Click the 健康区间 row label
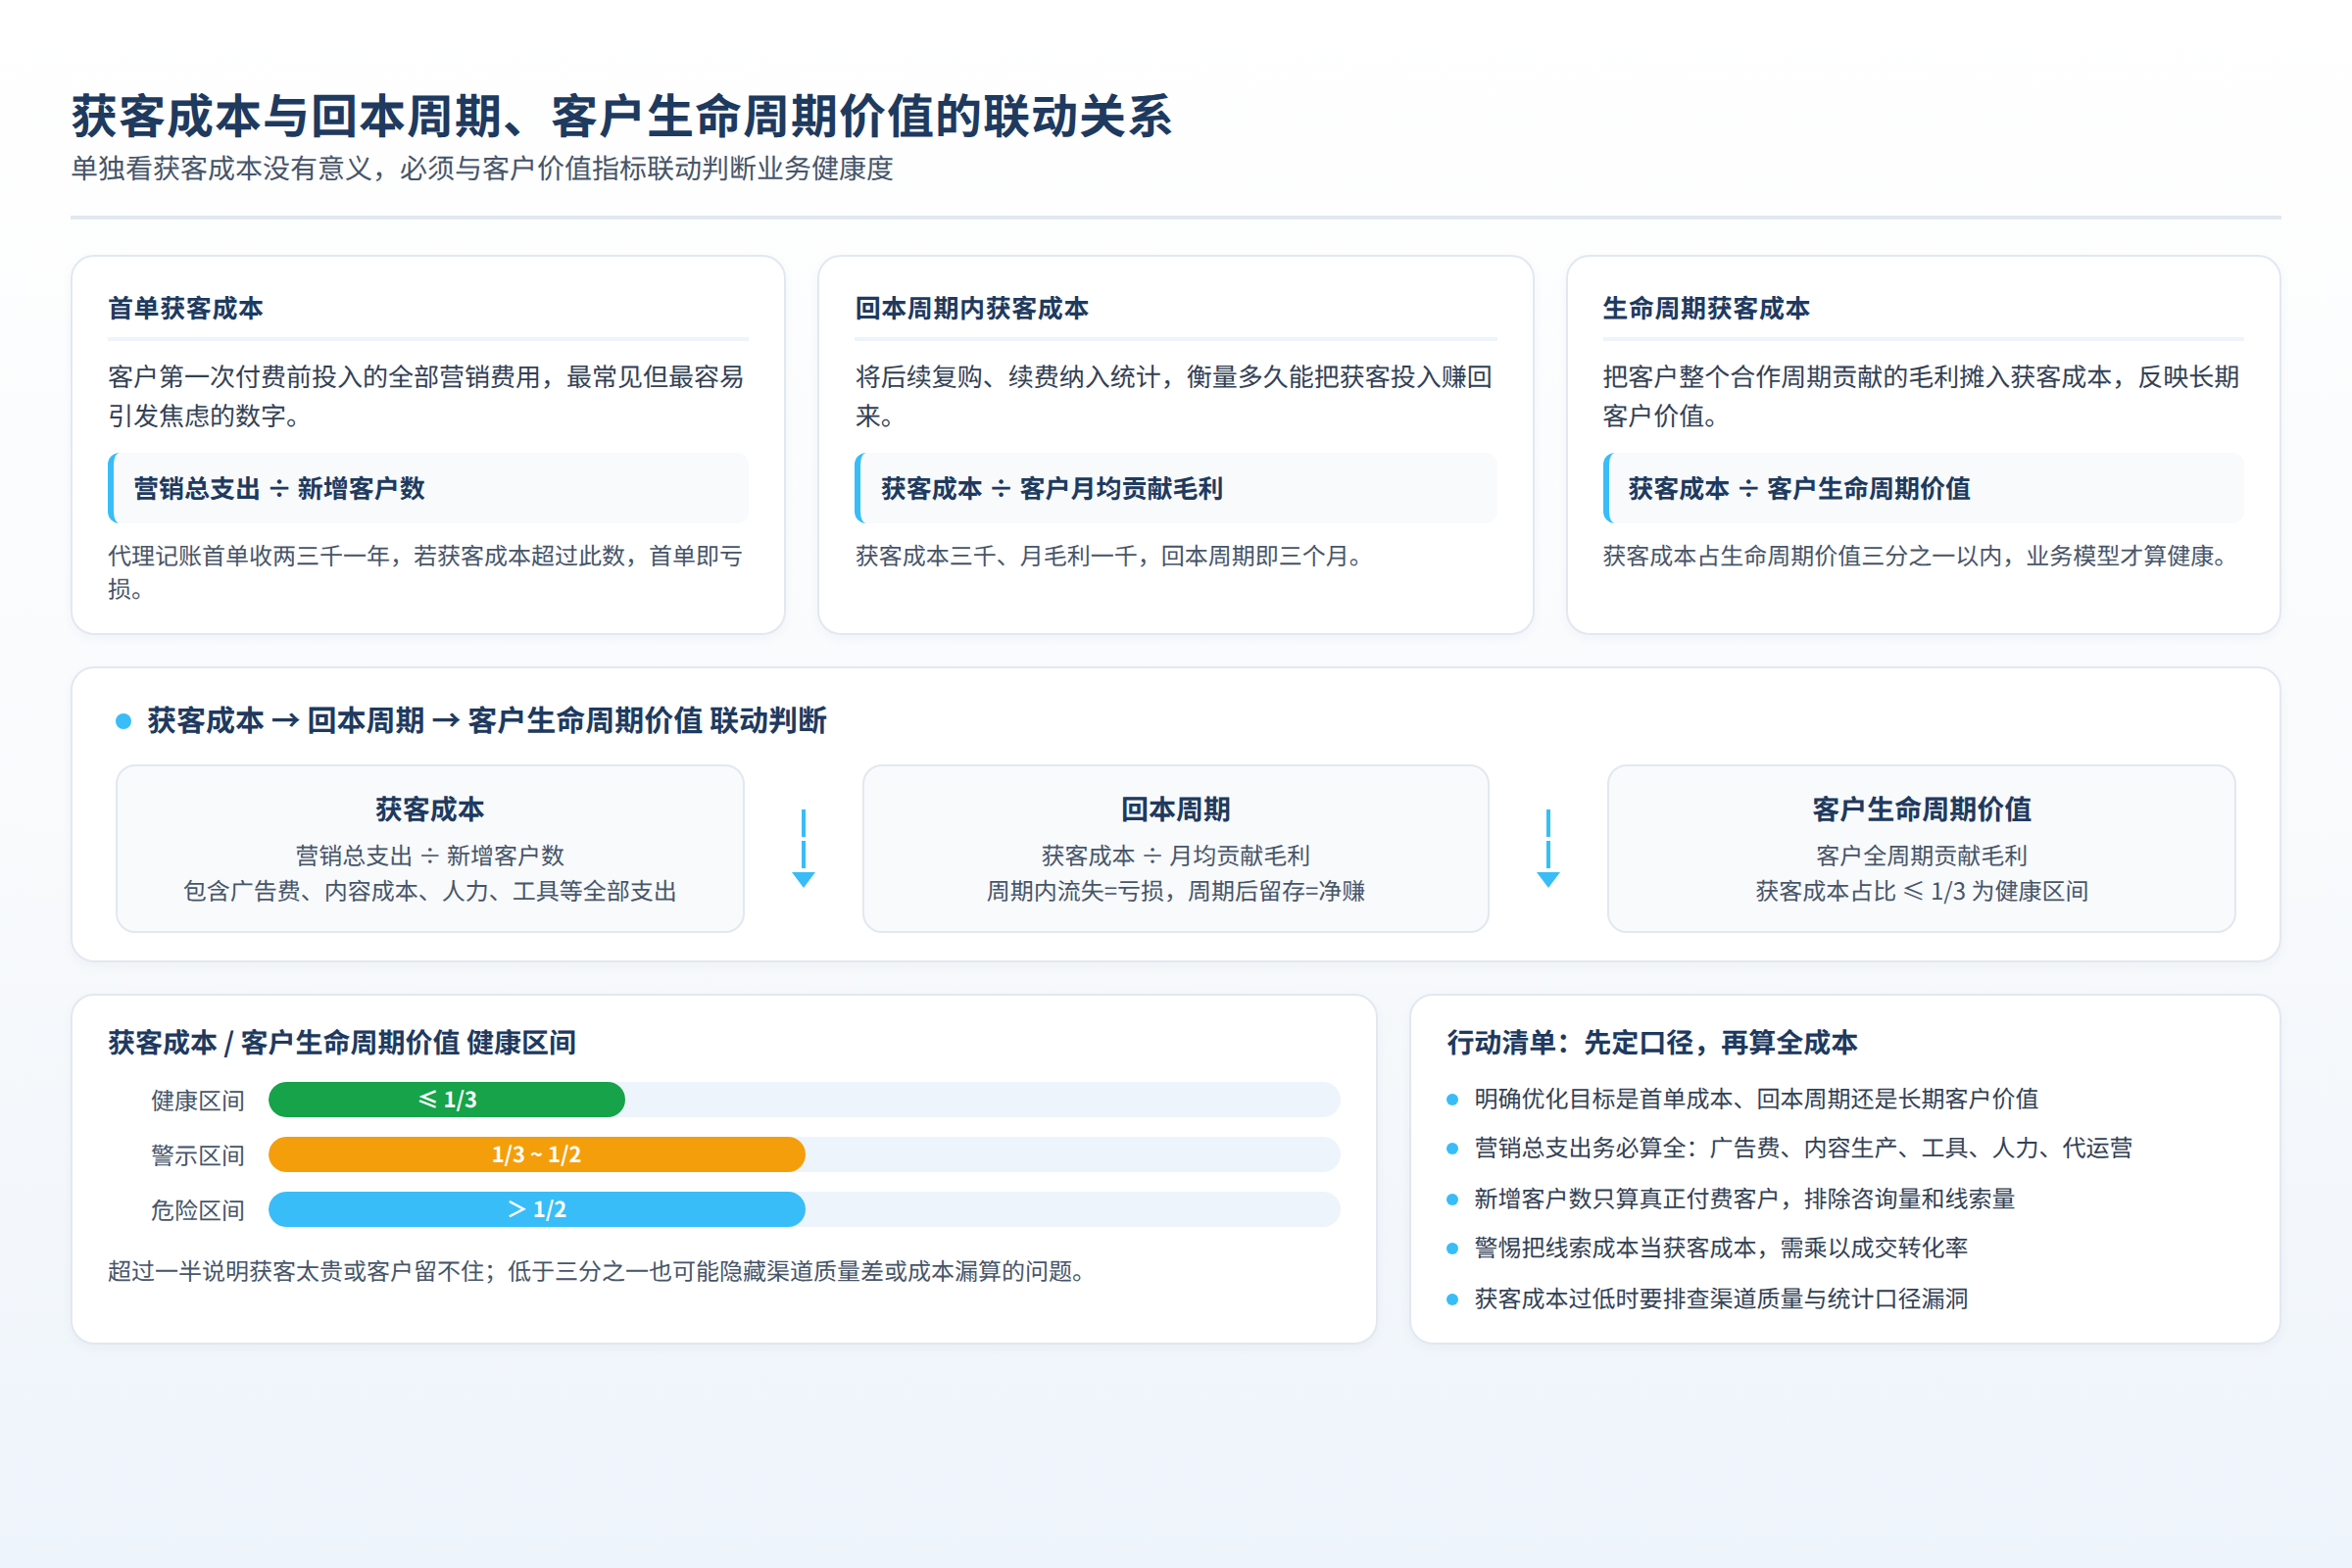This screenshot has height=1568, width=2352. [198, 1100]
